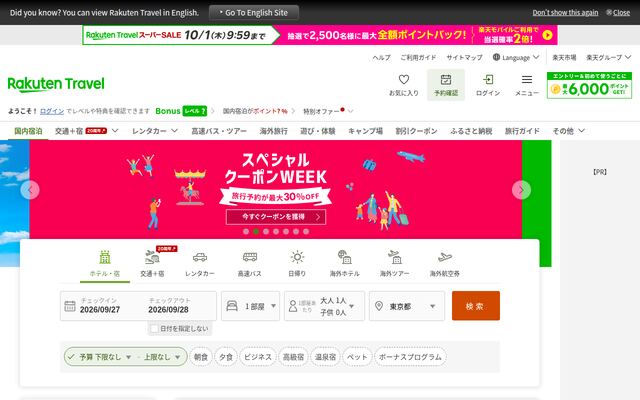
Task: Open the ふるさと納税 menu item
Action: pos(471,131)
